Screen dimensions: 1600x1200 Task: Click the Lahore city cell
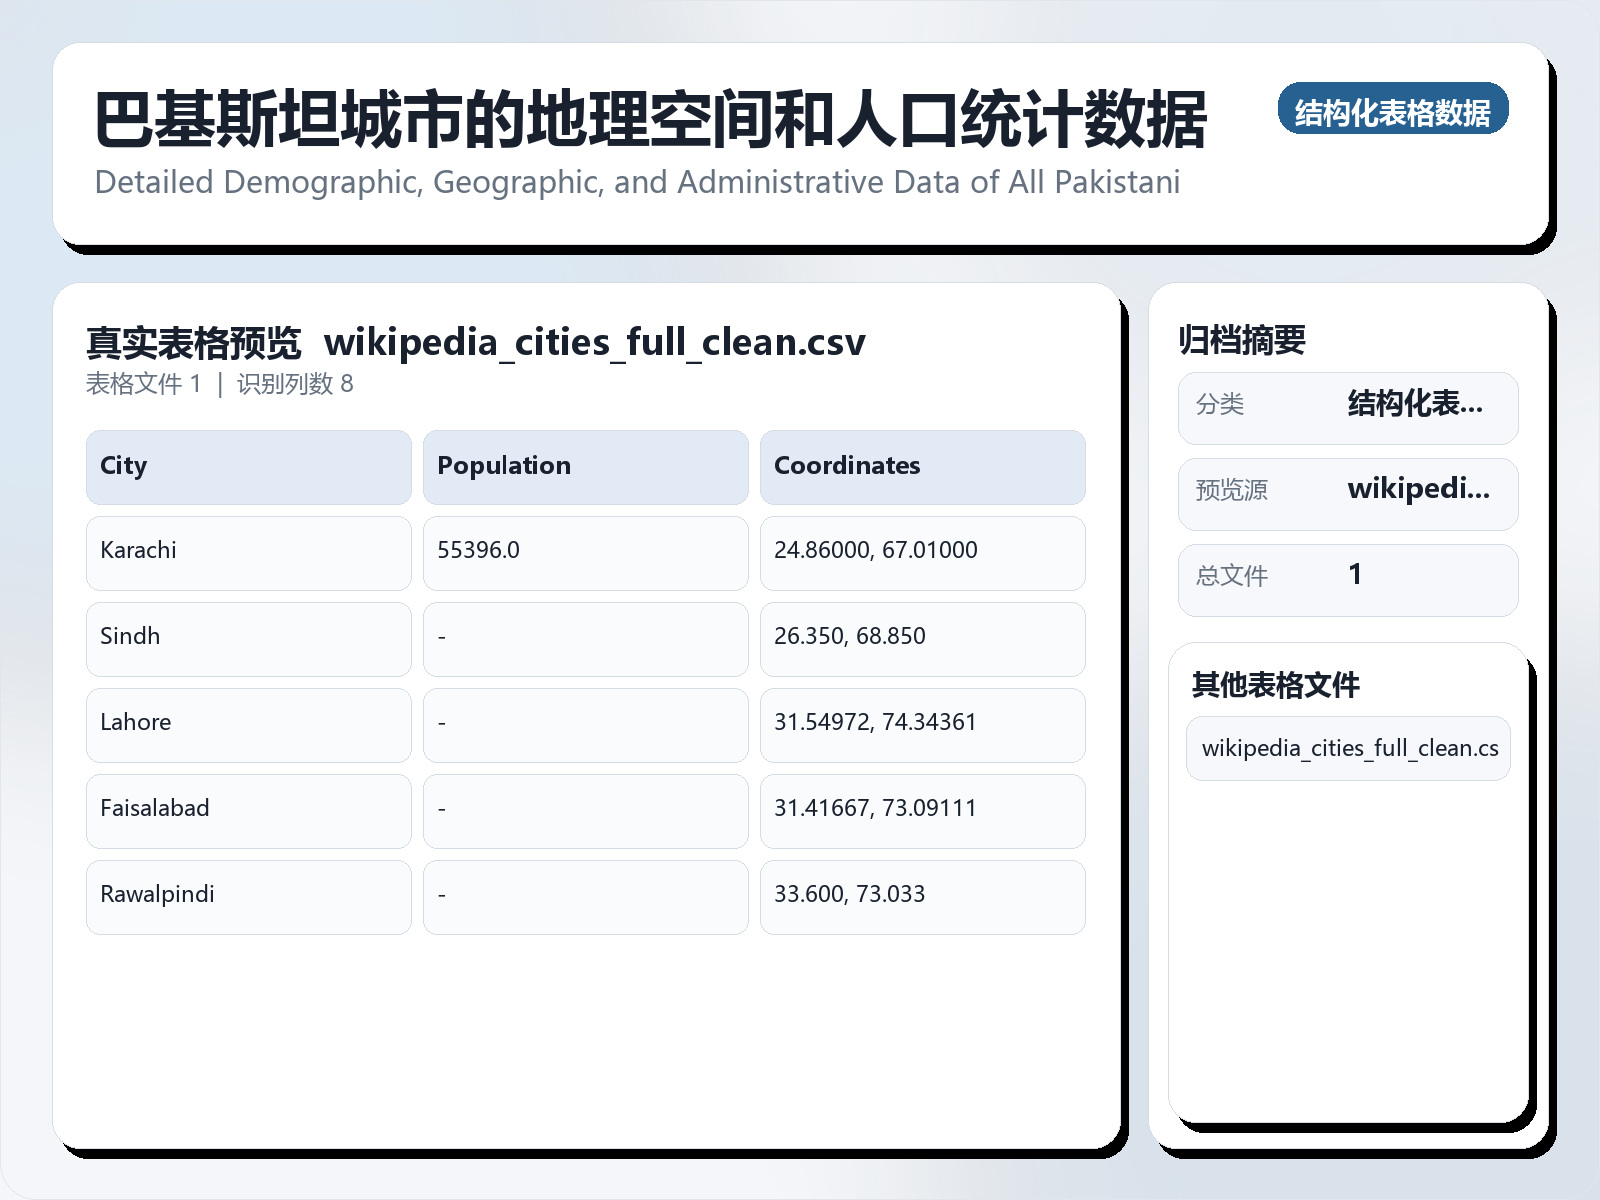248,724
